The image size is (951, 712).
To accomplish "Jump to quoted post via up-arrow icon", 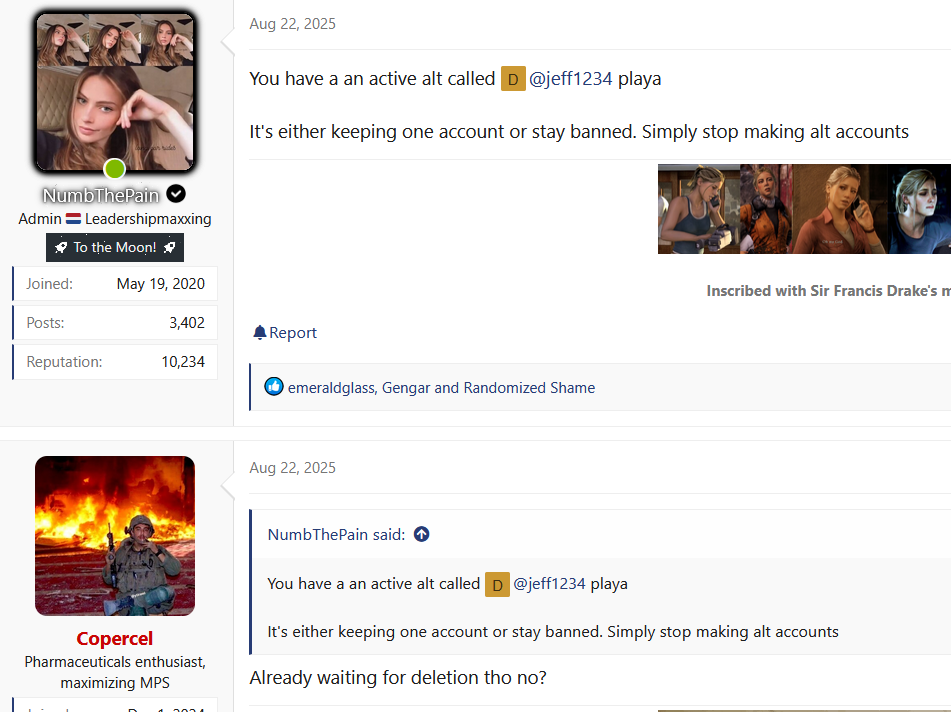I will [422, 534].
